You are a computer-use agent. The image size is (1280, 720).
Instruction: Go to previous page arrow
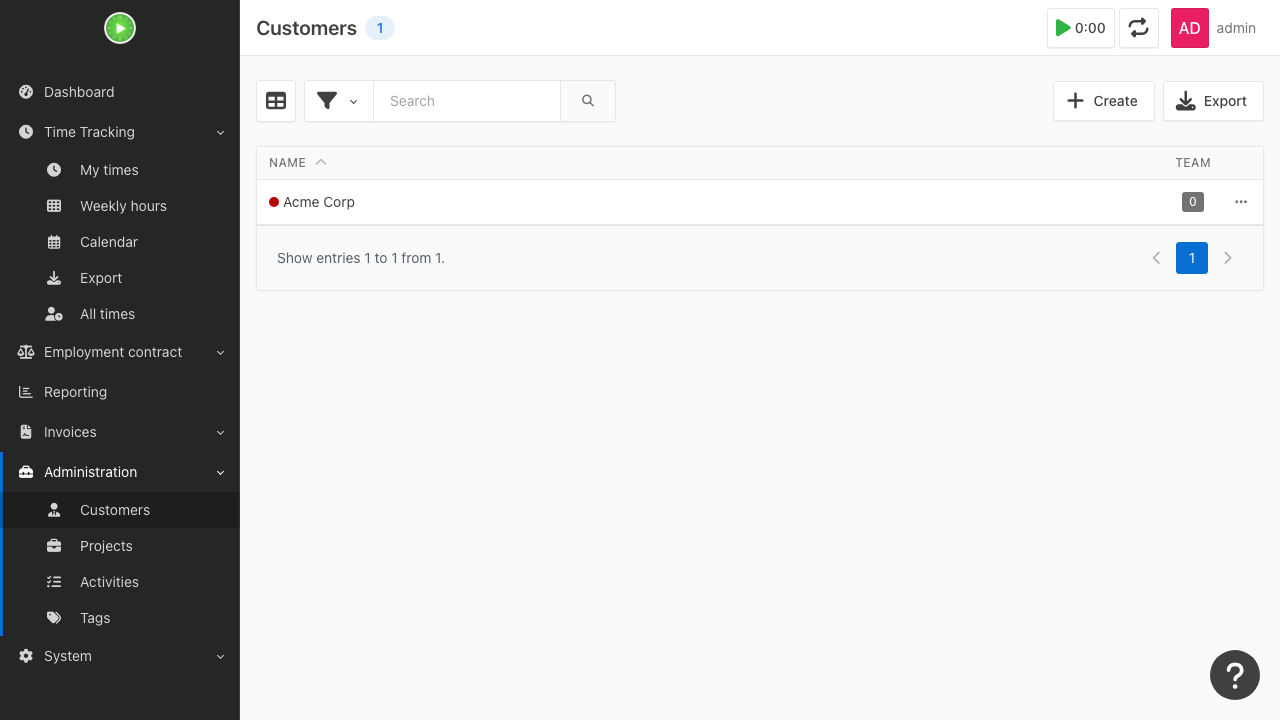[x=1156, y=258]
